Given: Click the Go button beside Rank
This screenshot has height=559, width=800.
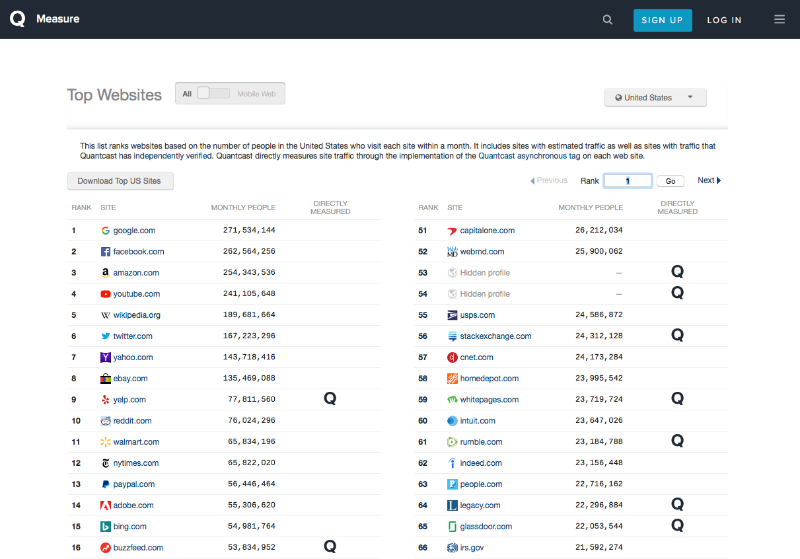Looking at the screenshot, I should [x=670, y=181].
